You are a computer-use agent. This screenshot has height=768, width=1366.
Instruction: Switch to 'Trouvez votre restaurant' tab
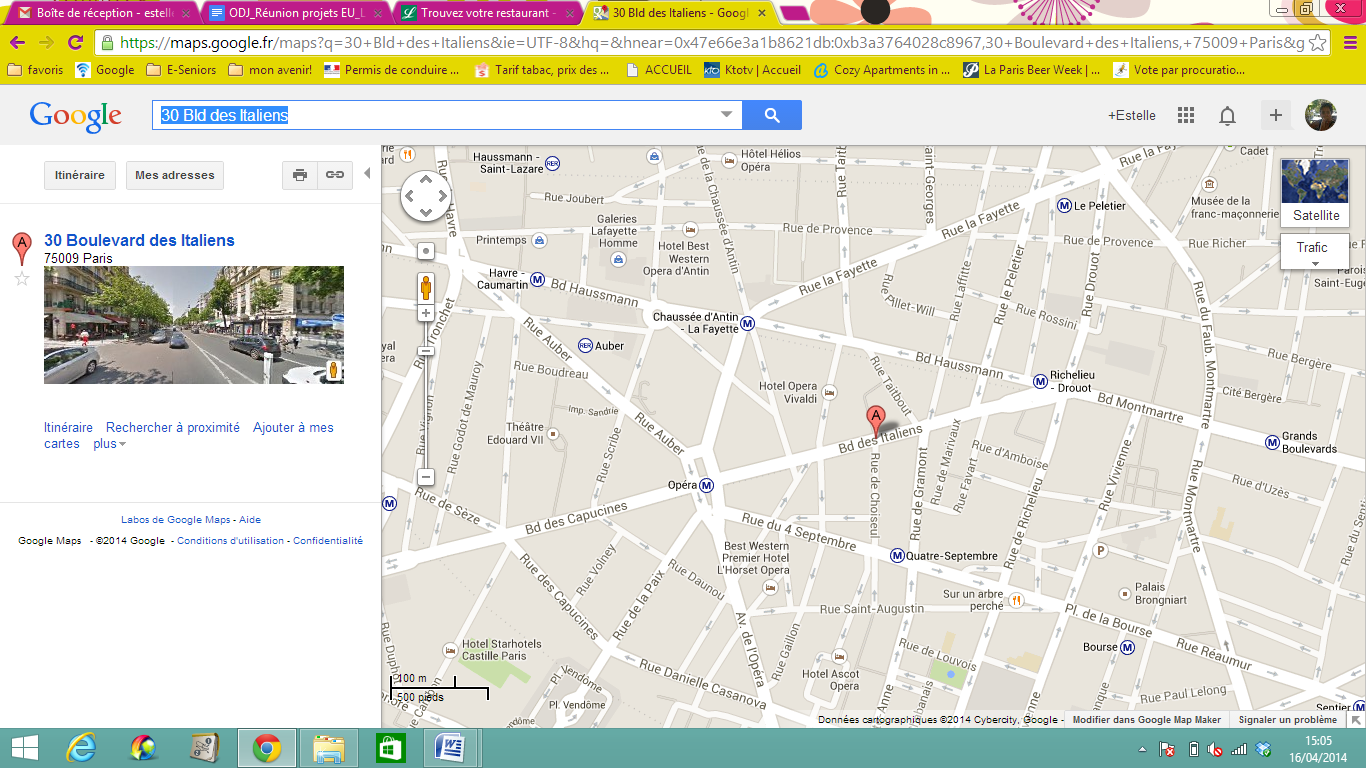(486, 13)
